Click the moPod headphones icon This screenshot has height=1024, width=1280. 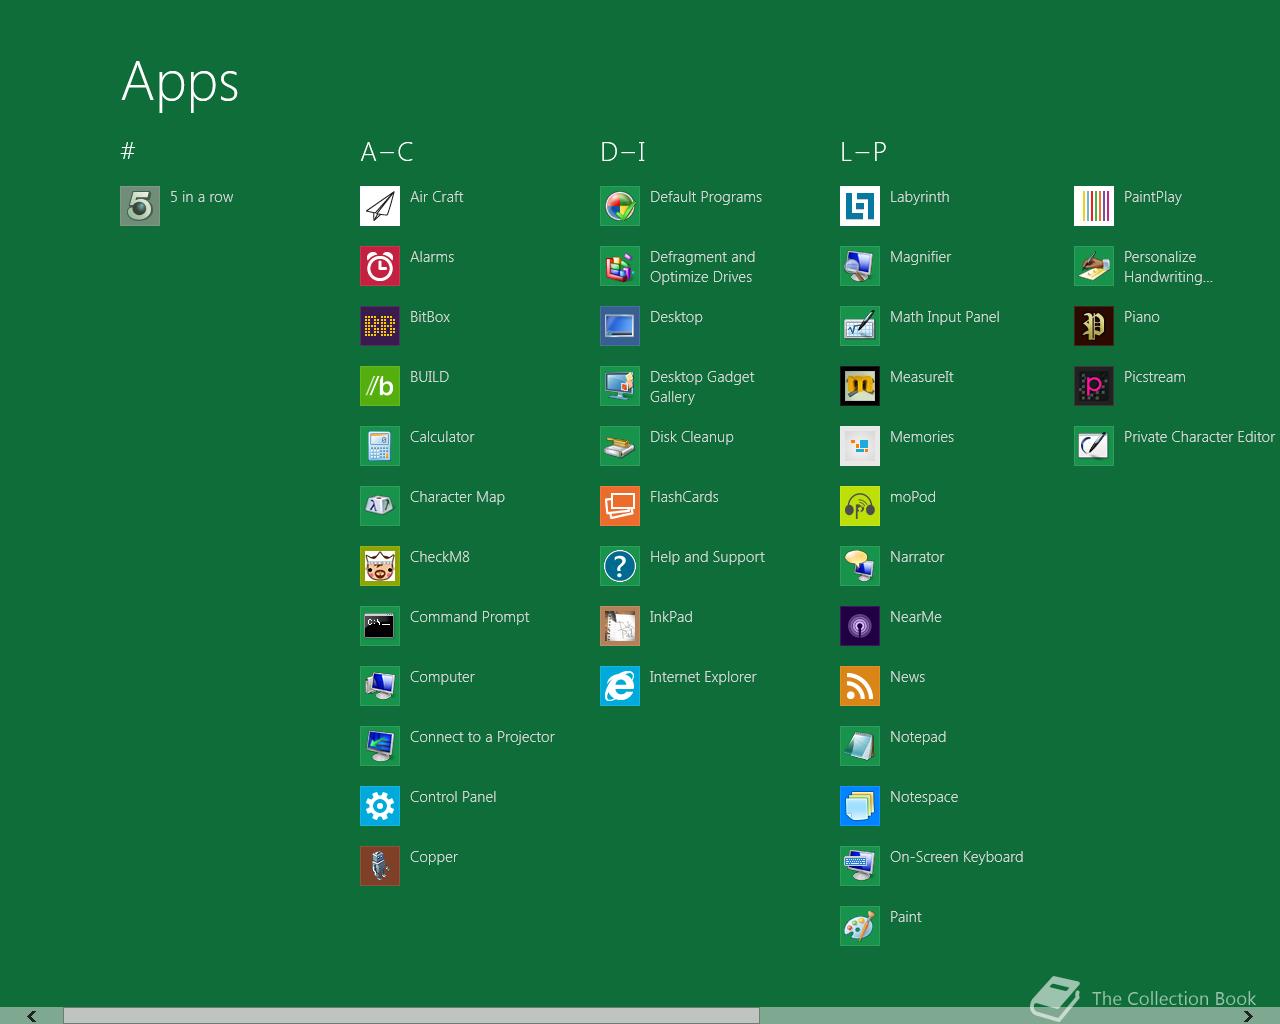[860, 506]
